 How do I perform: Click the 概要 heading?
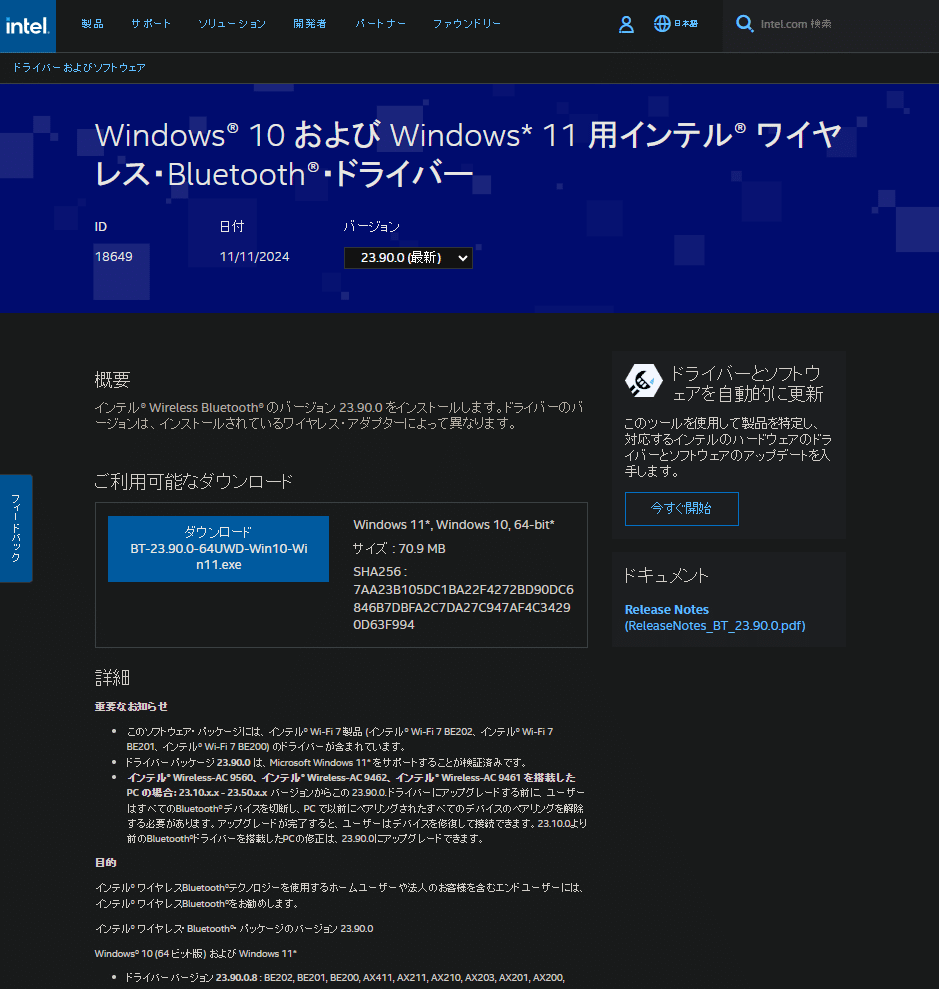[112, 380]
